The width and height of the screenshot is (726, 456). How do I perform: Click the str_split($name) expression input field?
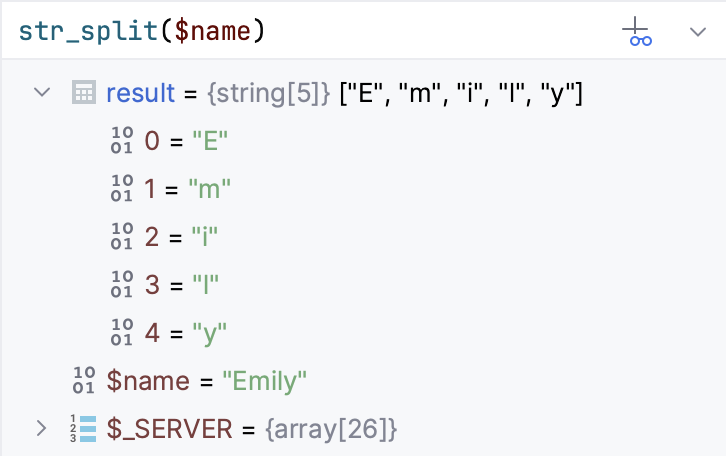point(300,31)
